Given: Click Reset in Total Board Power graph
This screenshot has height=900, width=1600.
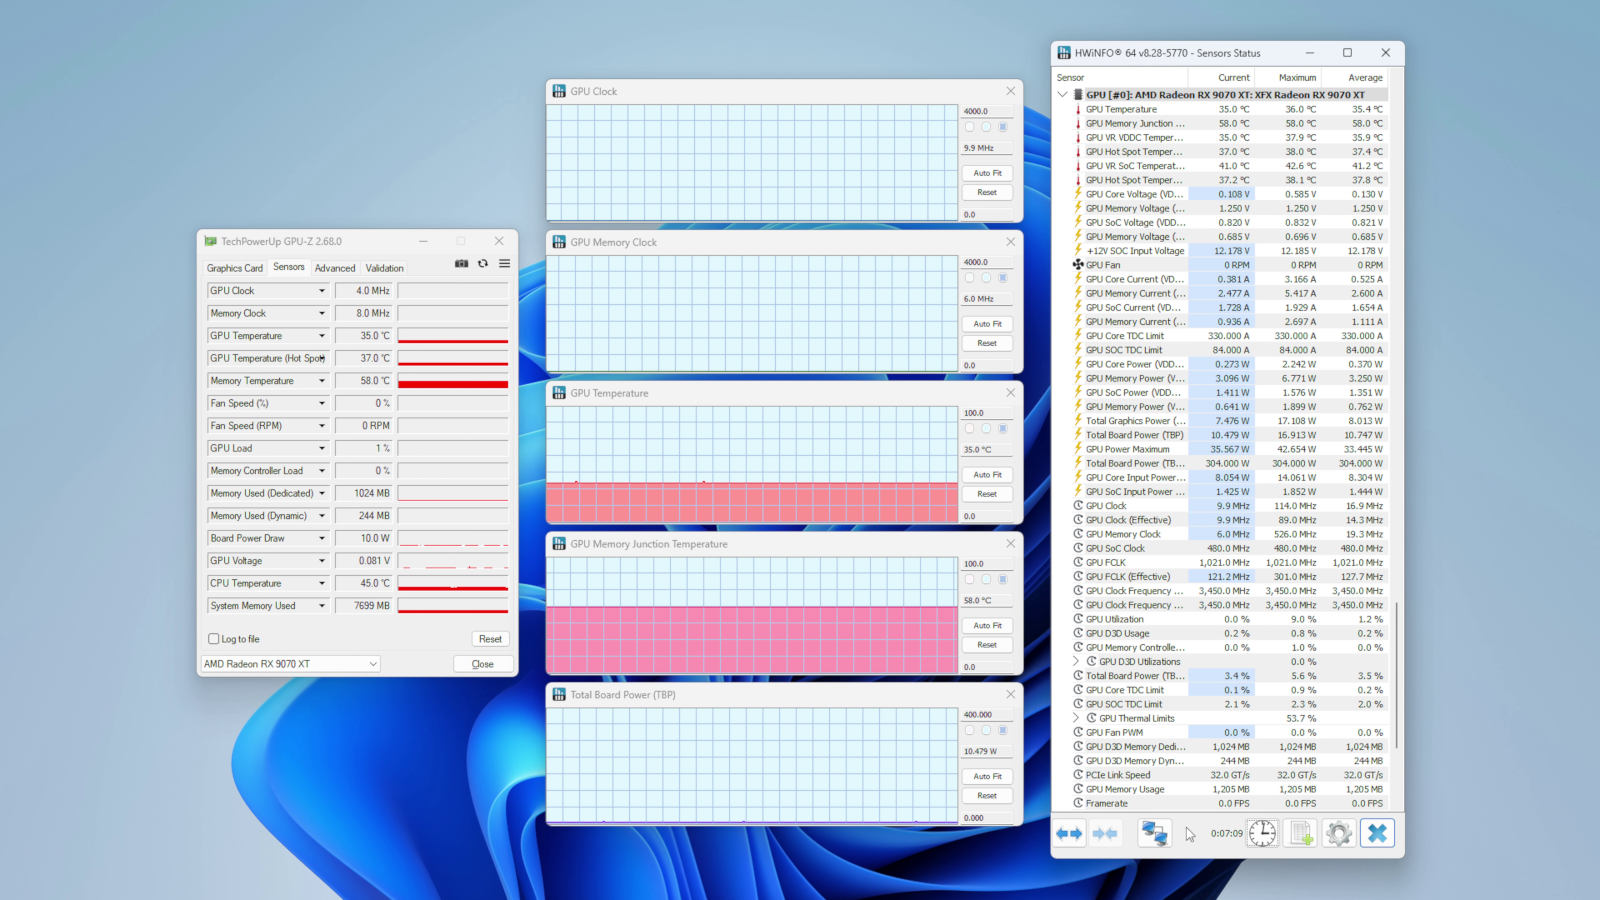Looking at the screenshot, I should pyautogui.click(x=987, y=796).
